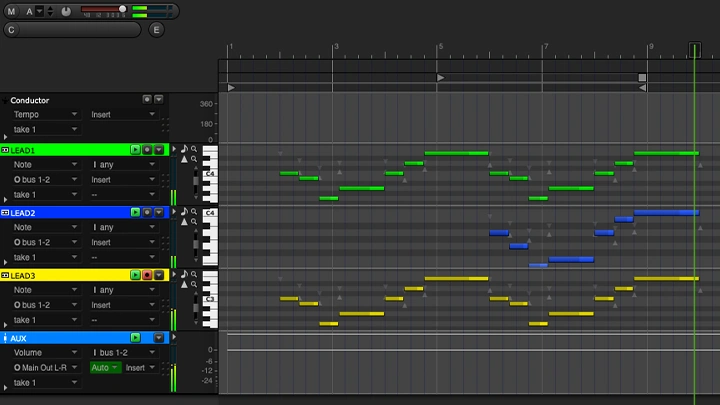Select the long blue LEAD2 note near bar 9
The width and height of the screenshot is (720, 405).
pos(666,213)
